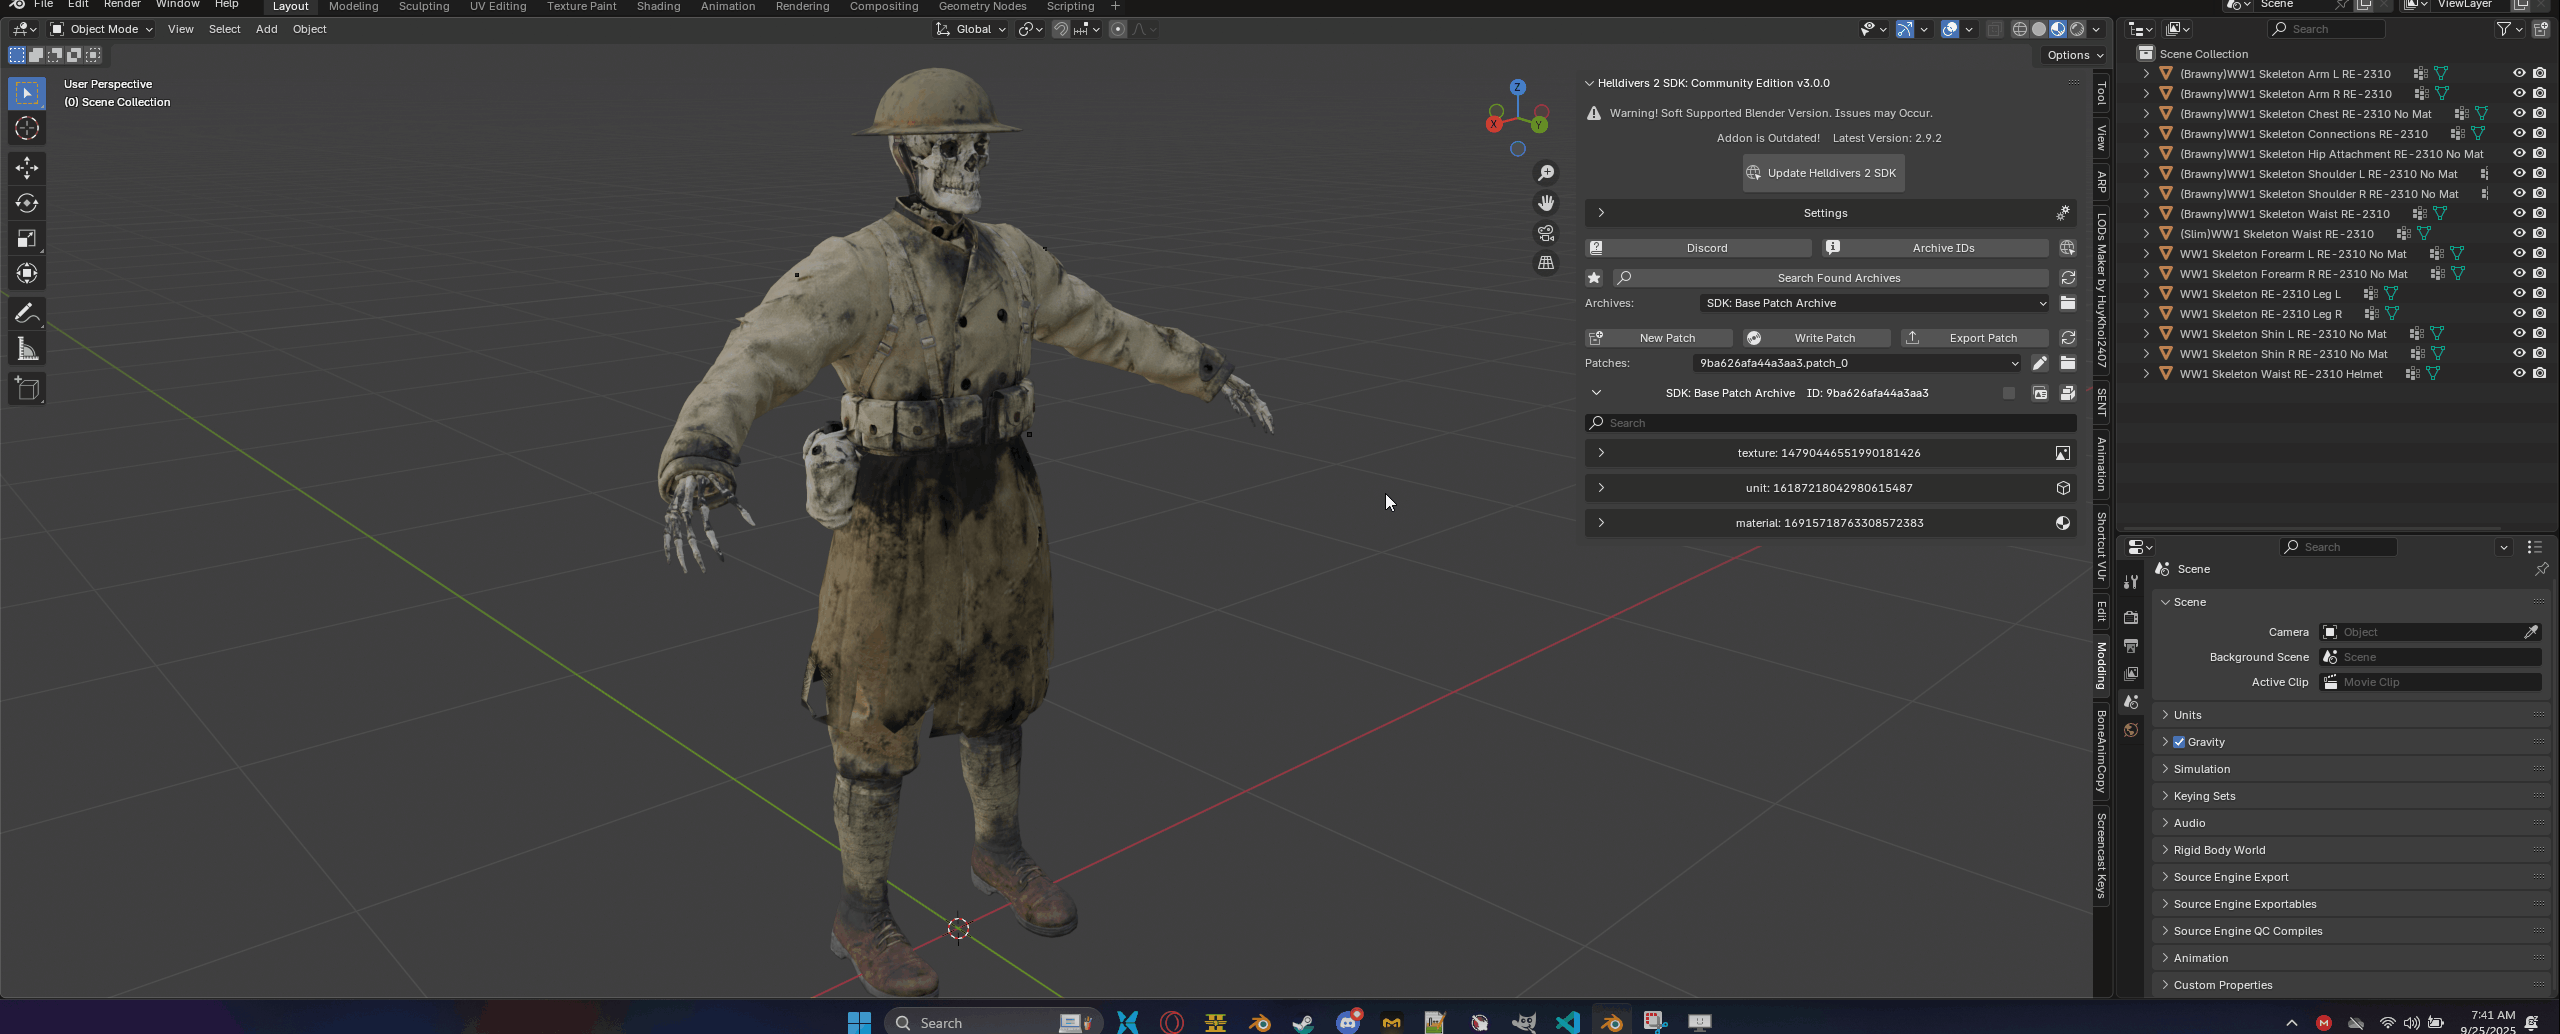Click the New Patch button
The image size is (2560, 1034).
[1670, 337]
